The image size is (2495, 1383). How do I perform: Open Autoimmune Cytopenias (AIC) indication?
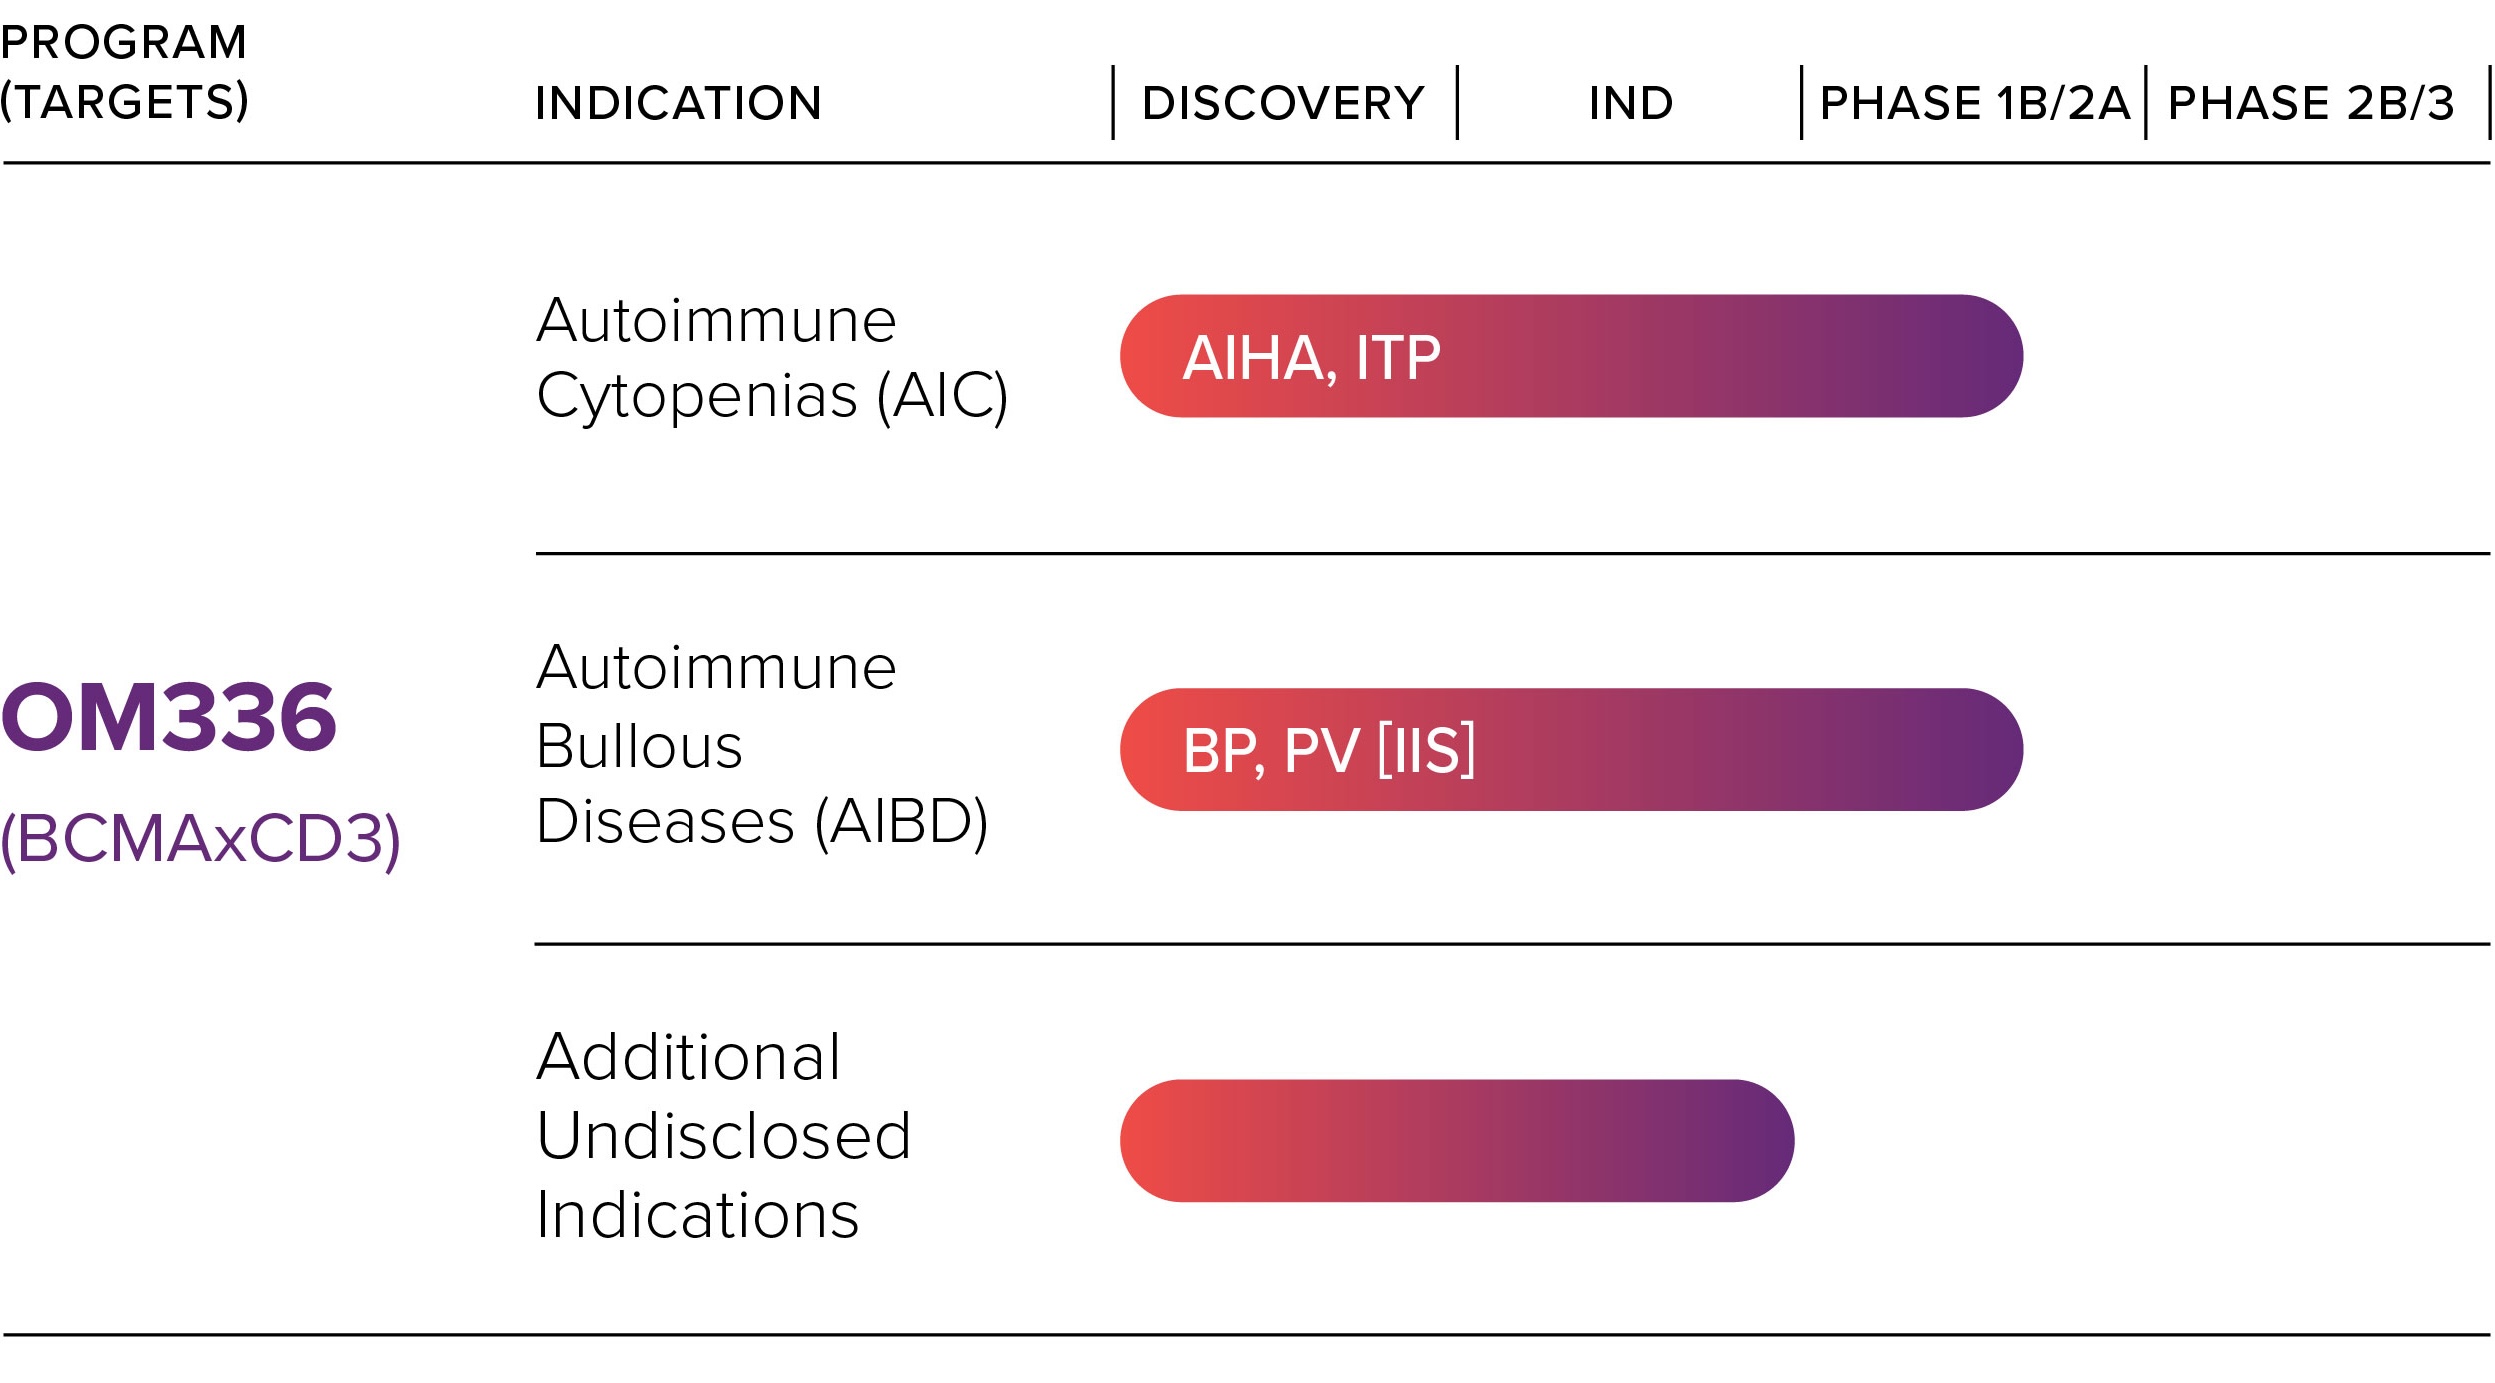[x=772, y=359]
